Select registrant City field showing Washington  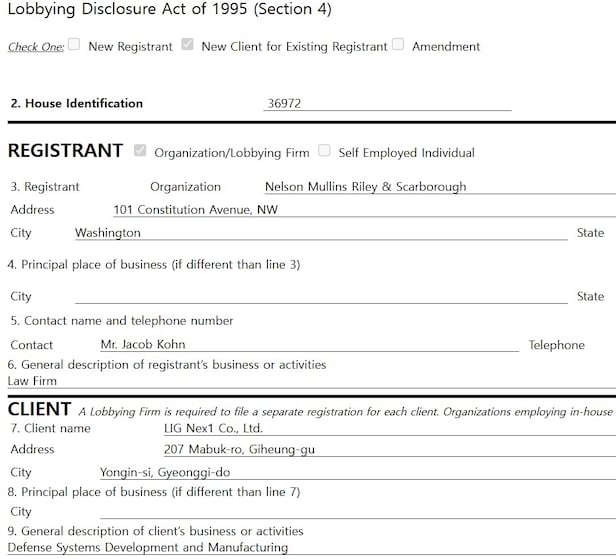click(x=320, y=233)
